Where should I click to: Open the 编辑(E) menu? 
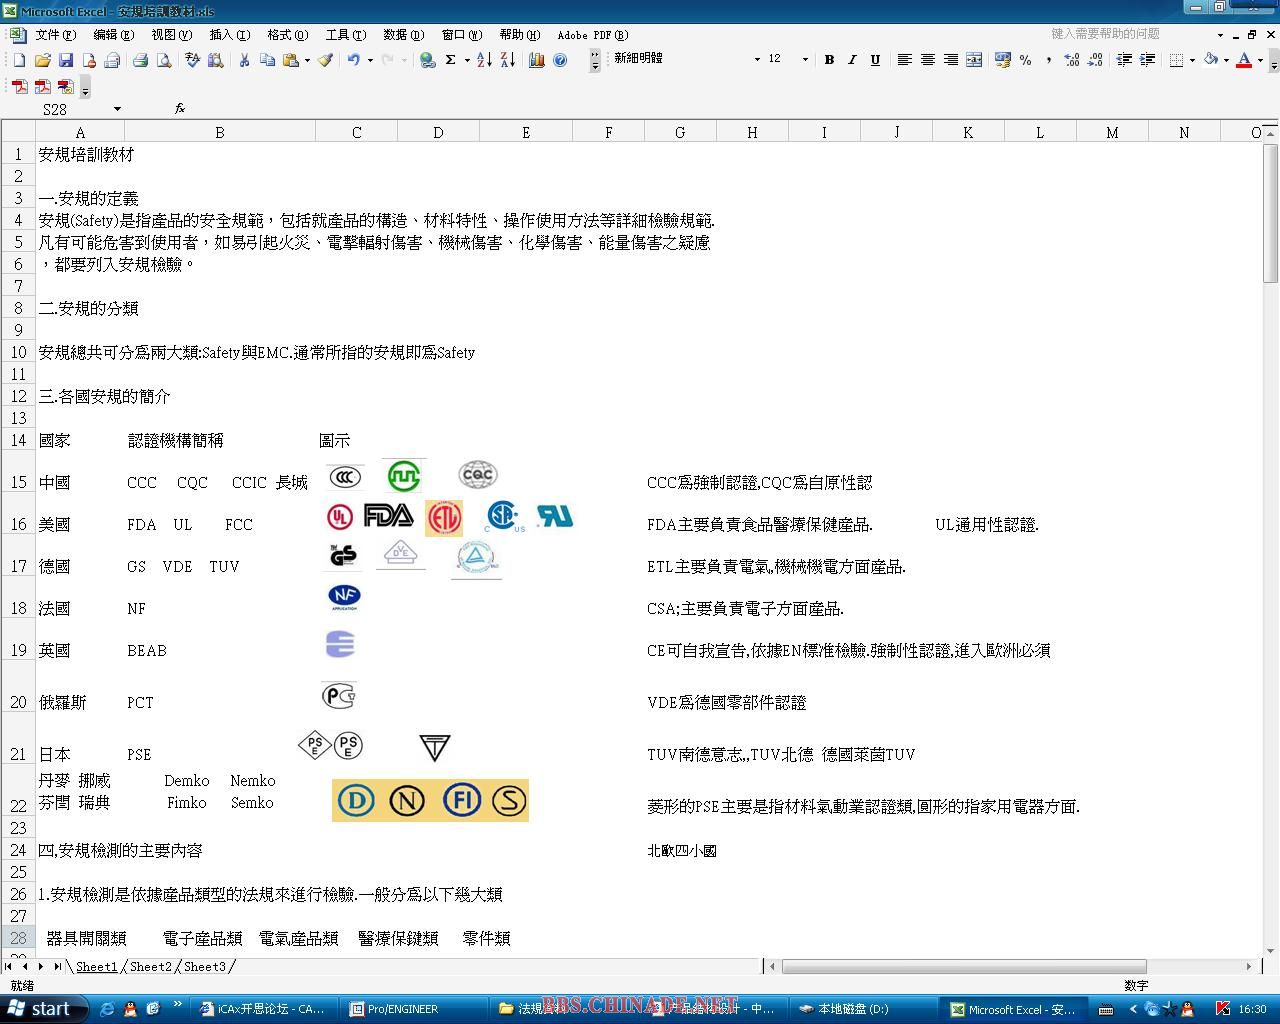point(113,35)
